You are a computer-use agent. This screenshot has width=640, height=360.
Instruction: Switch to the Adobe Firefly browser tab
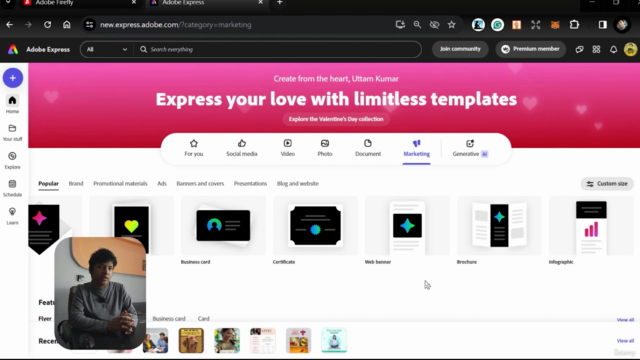pos(80,3)
